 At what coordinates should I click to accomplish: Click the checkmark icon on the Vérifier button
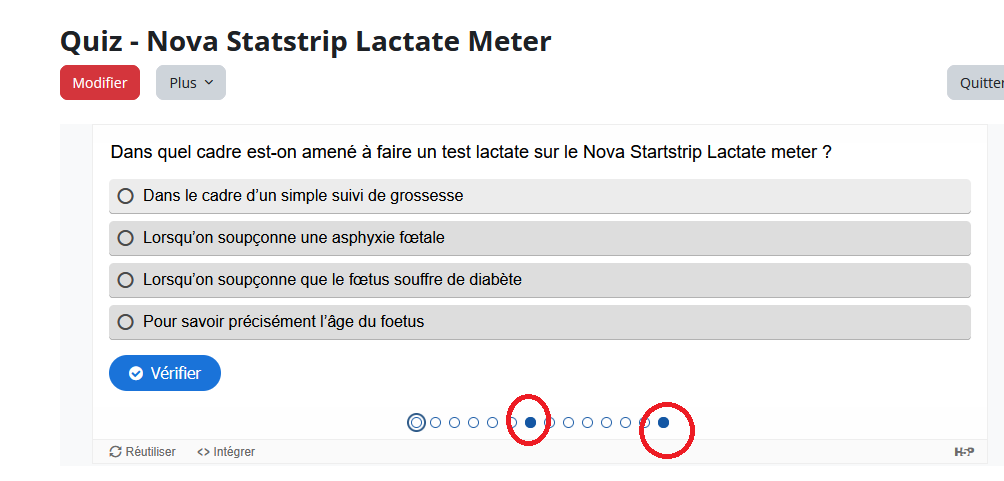point(136,373)
